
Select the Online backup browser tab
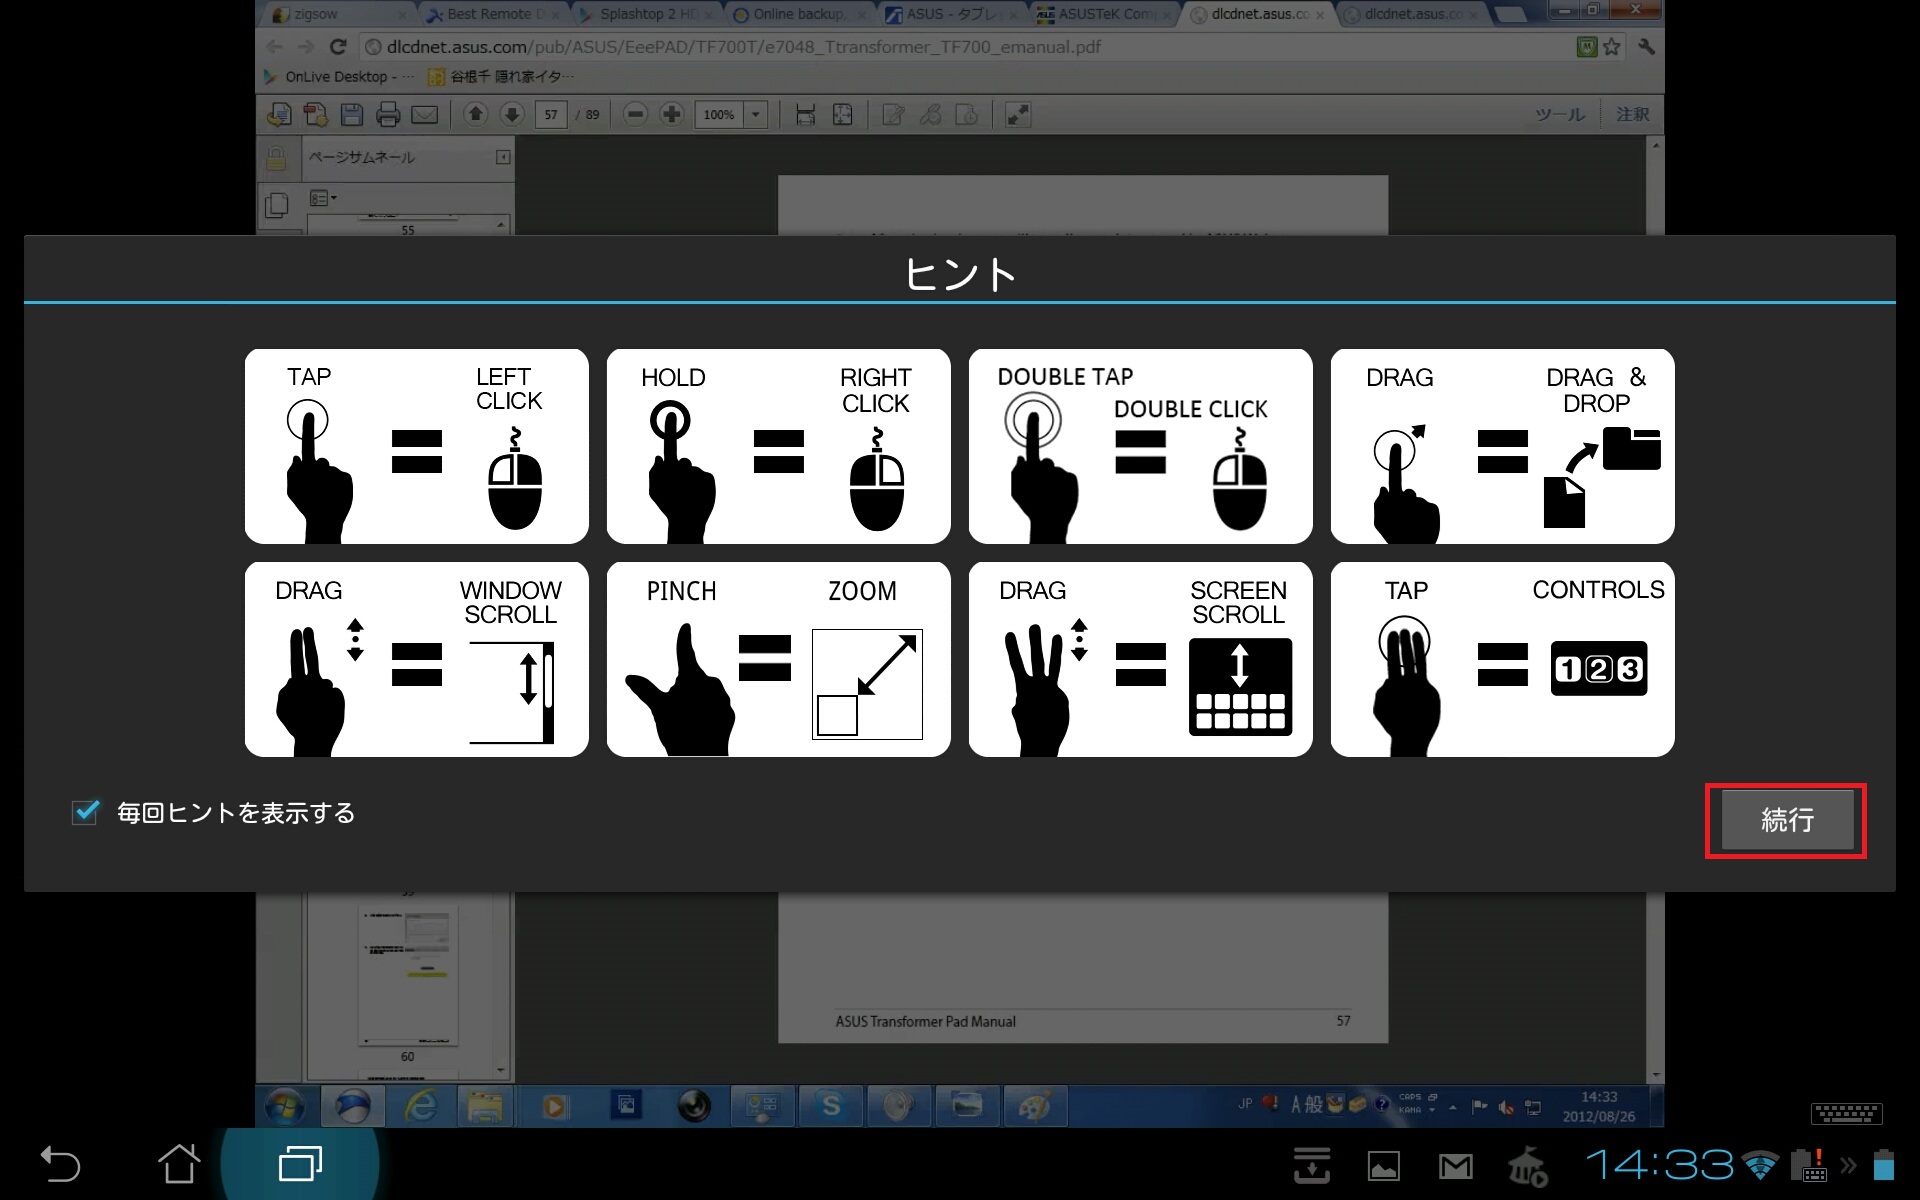[795, 14]
